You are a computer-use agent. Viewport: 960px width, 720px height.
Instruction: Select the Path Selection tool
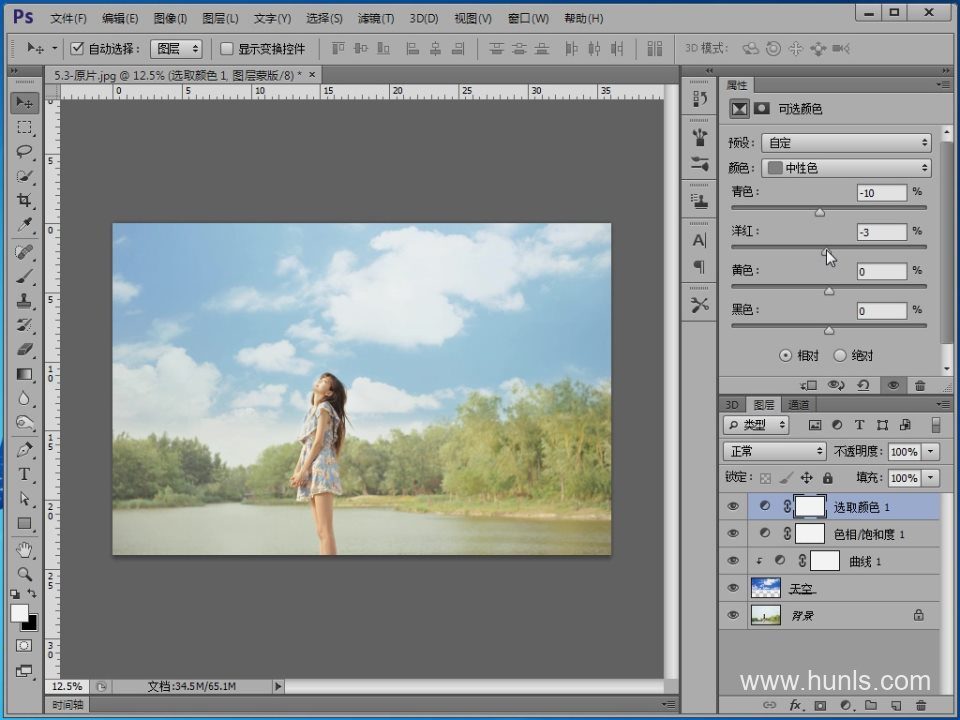(24, 499)
